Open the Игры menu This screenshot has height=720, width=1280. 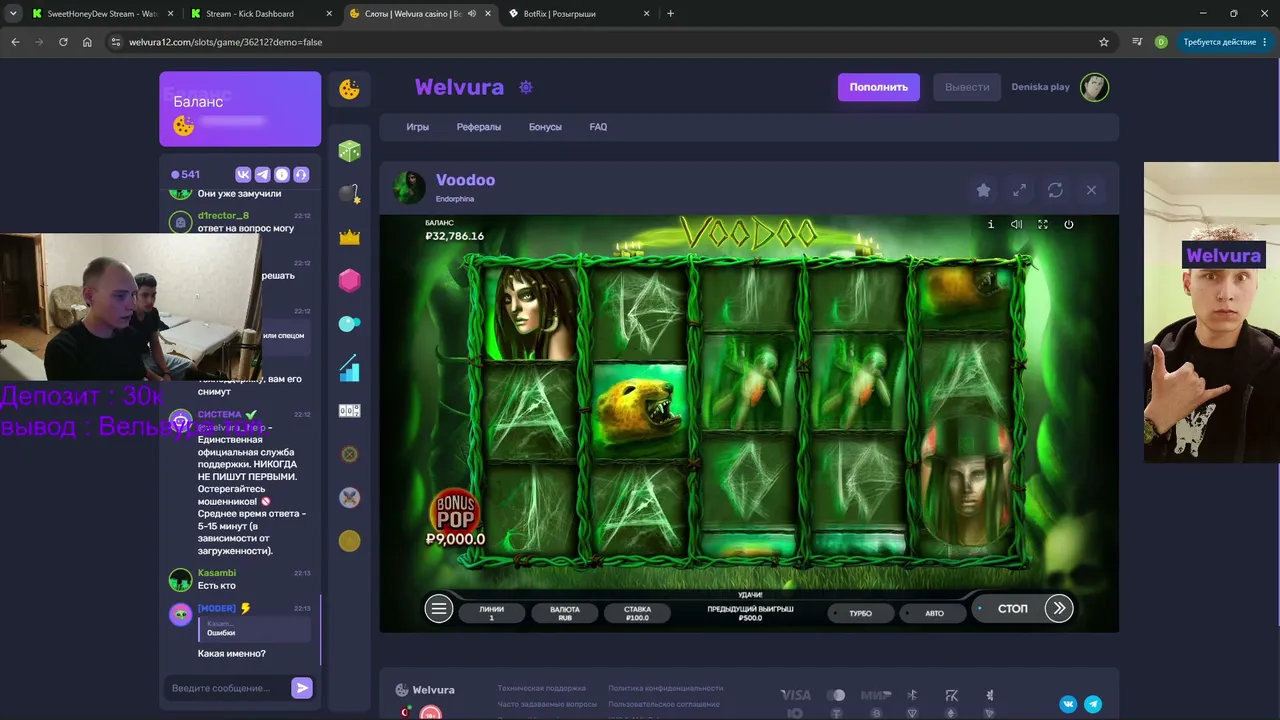point(417,127)
